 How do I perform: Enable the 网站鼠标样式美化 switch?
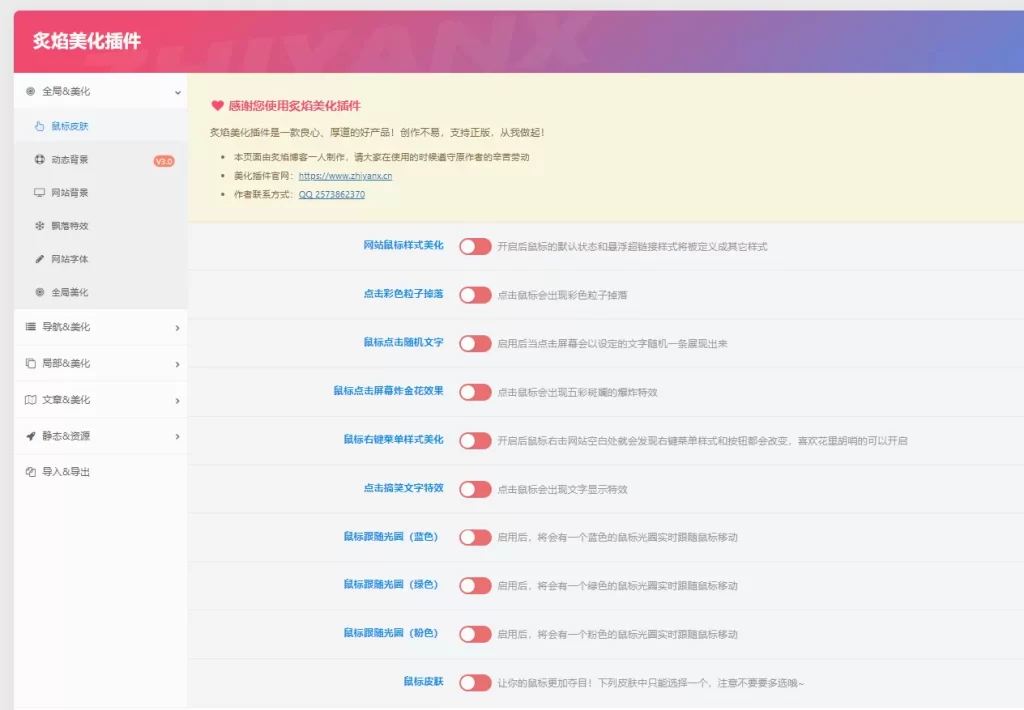[x=475, y=246]
